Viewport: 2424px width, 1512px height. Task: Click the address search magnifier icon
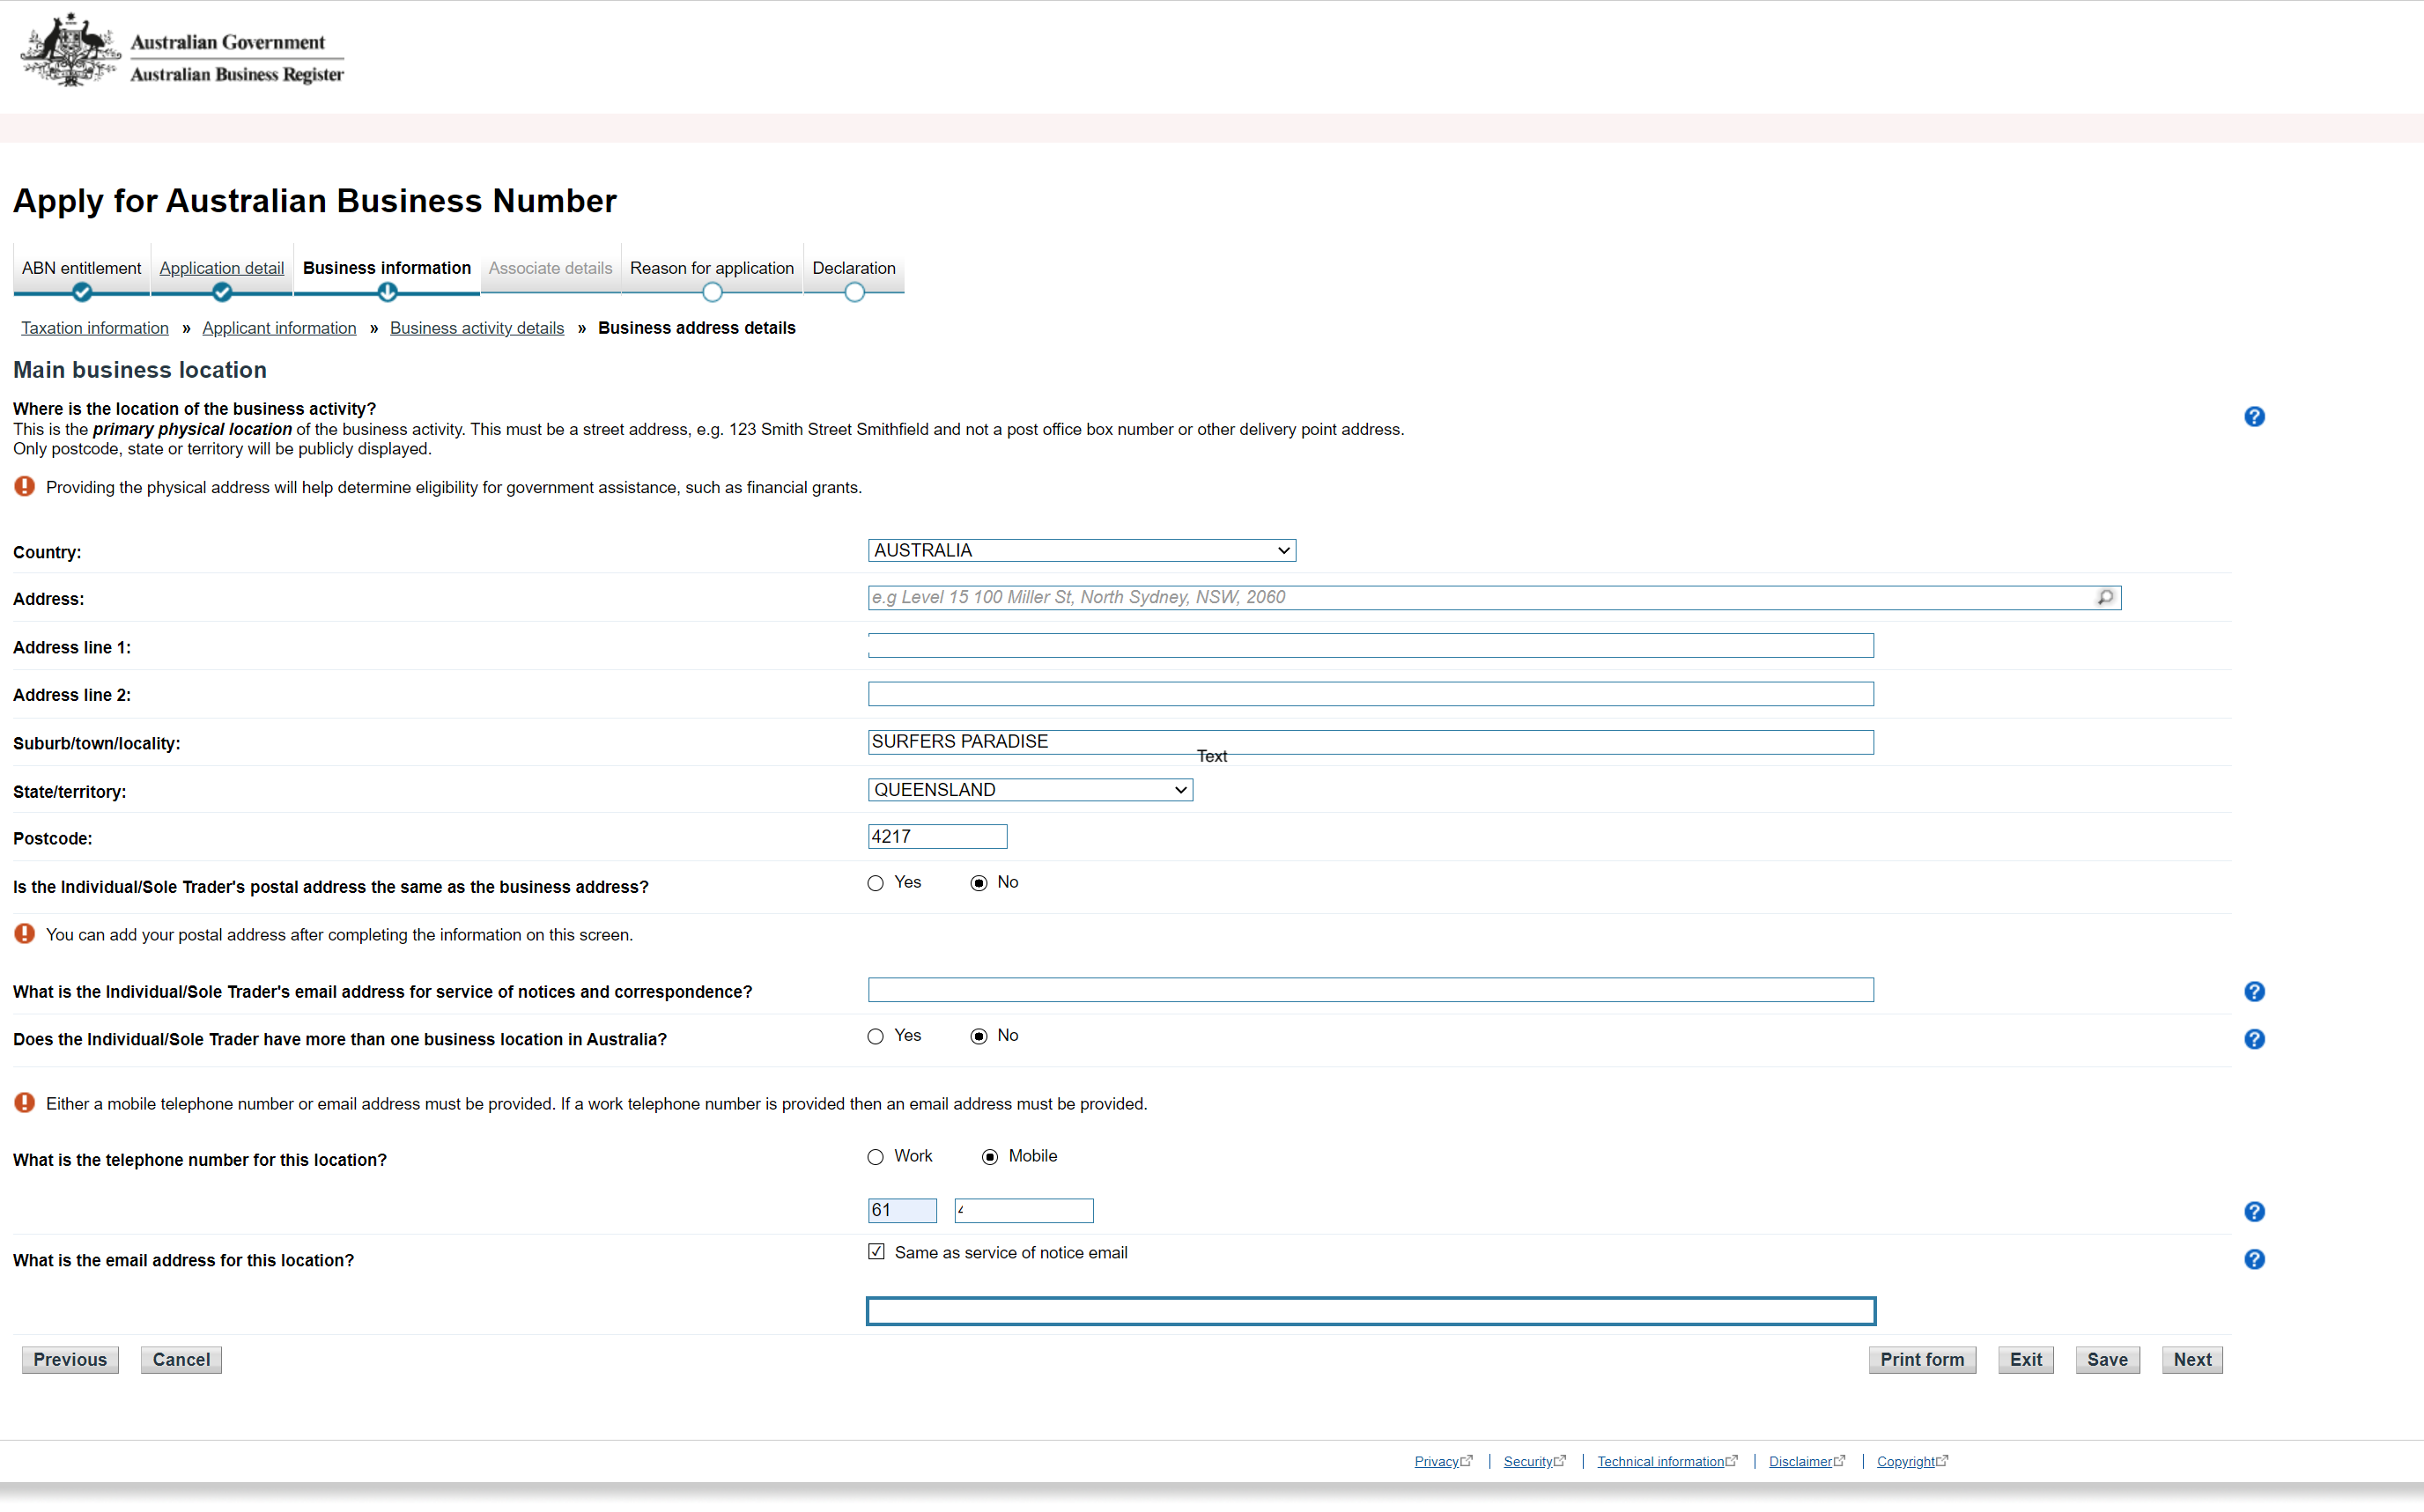point(2104,597)
